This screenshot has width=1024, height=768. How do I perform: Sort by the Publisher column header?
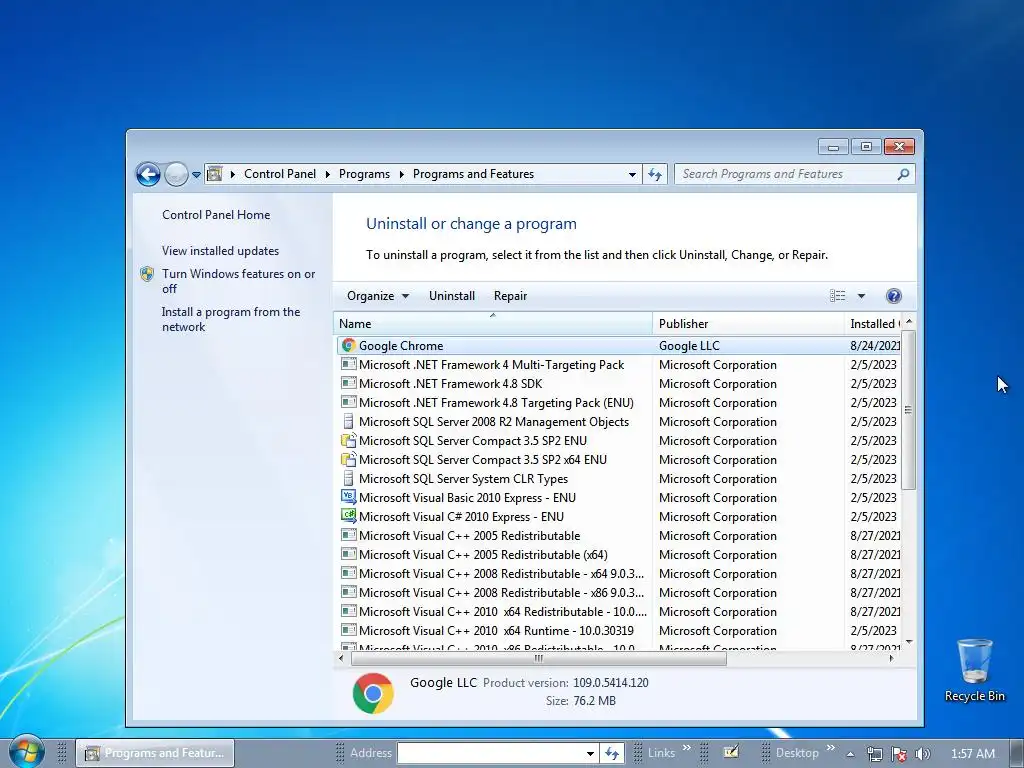pyautogui.click(x=748, y=323)
